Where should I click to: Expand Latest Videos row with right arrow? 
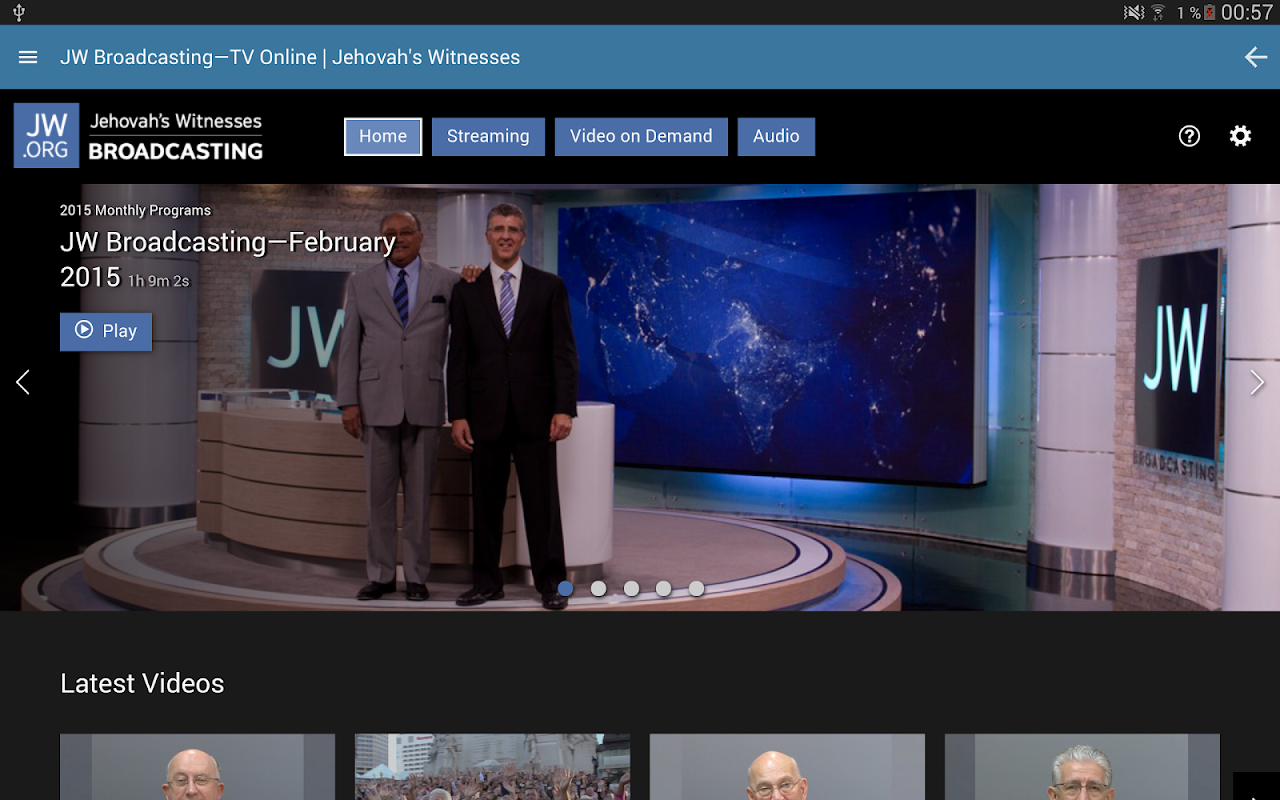click(1256, 787)
